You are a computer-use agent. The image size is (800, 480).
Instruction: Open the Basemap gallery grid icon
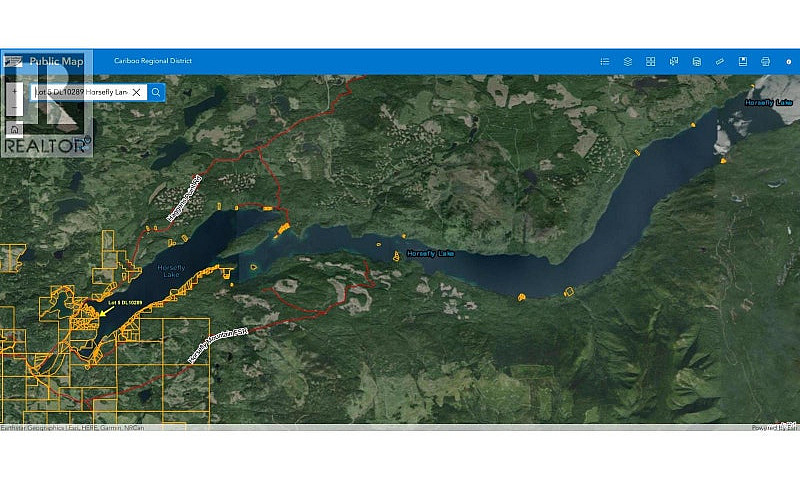(651, 62)
